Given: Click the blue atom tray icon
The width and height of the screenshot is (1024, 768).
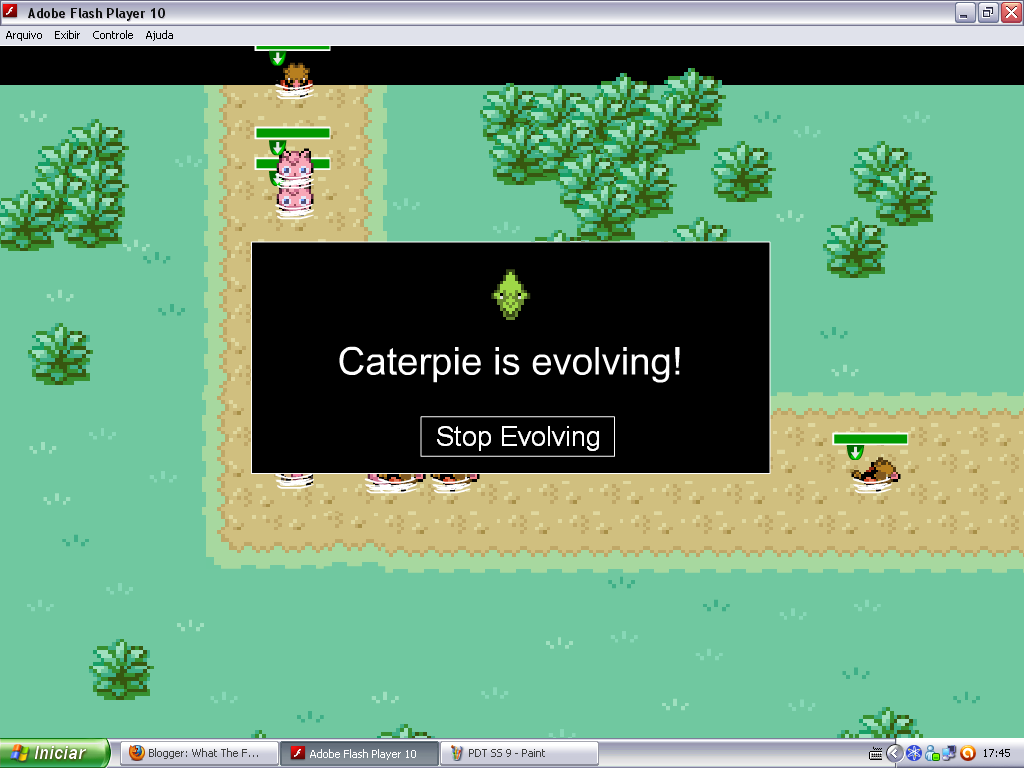Looking at the screenshot, I should pos(914,754).
